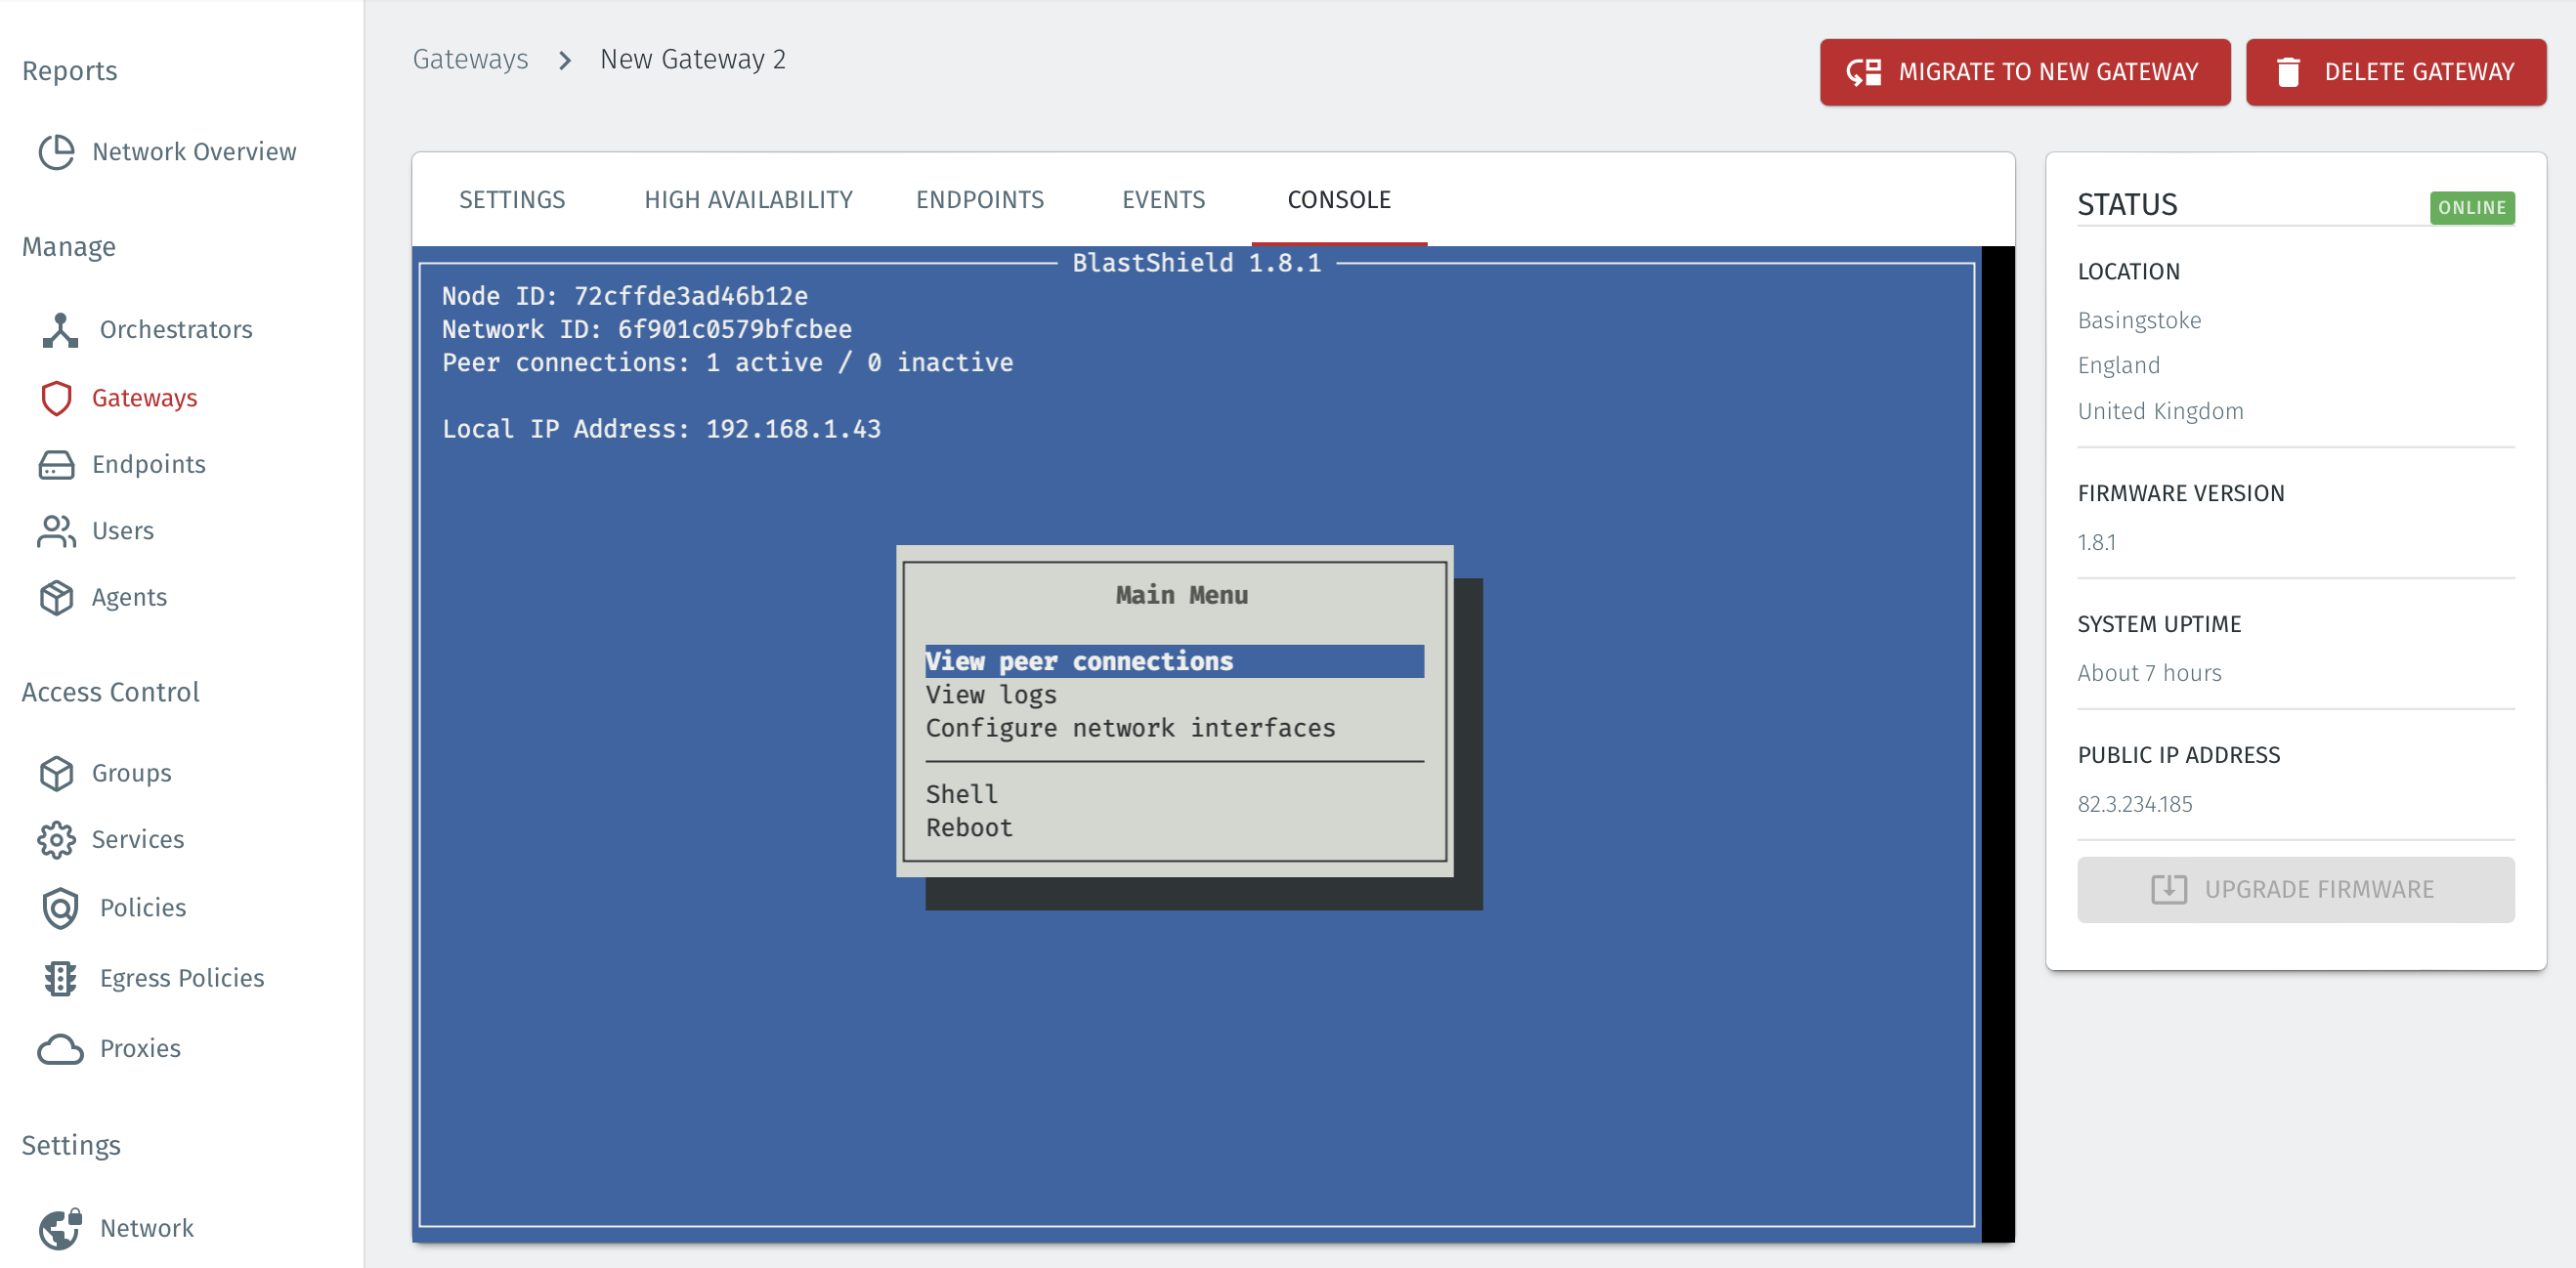This screenshot has height=1268, width=2576.
Task: Click the Groups icon under Access Control
Action: tap(57, 772)
